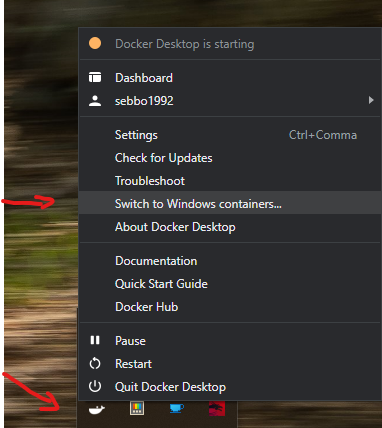The image size is (382, 428).
Task: Click the Ctrl+Comma shortcut label
Action: point(323,135)
